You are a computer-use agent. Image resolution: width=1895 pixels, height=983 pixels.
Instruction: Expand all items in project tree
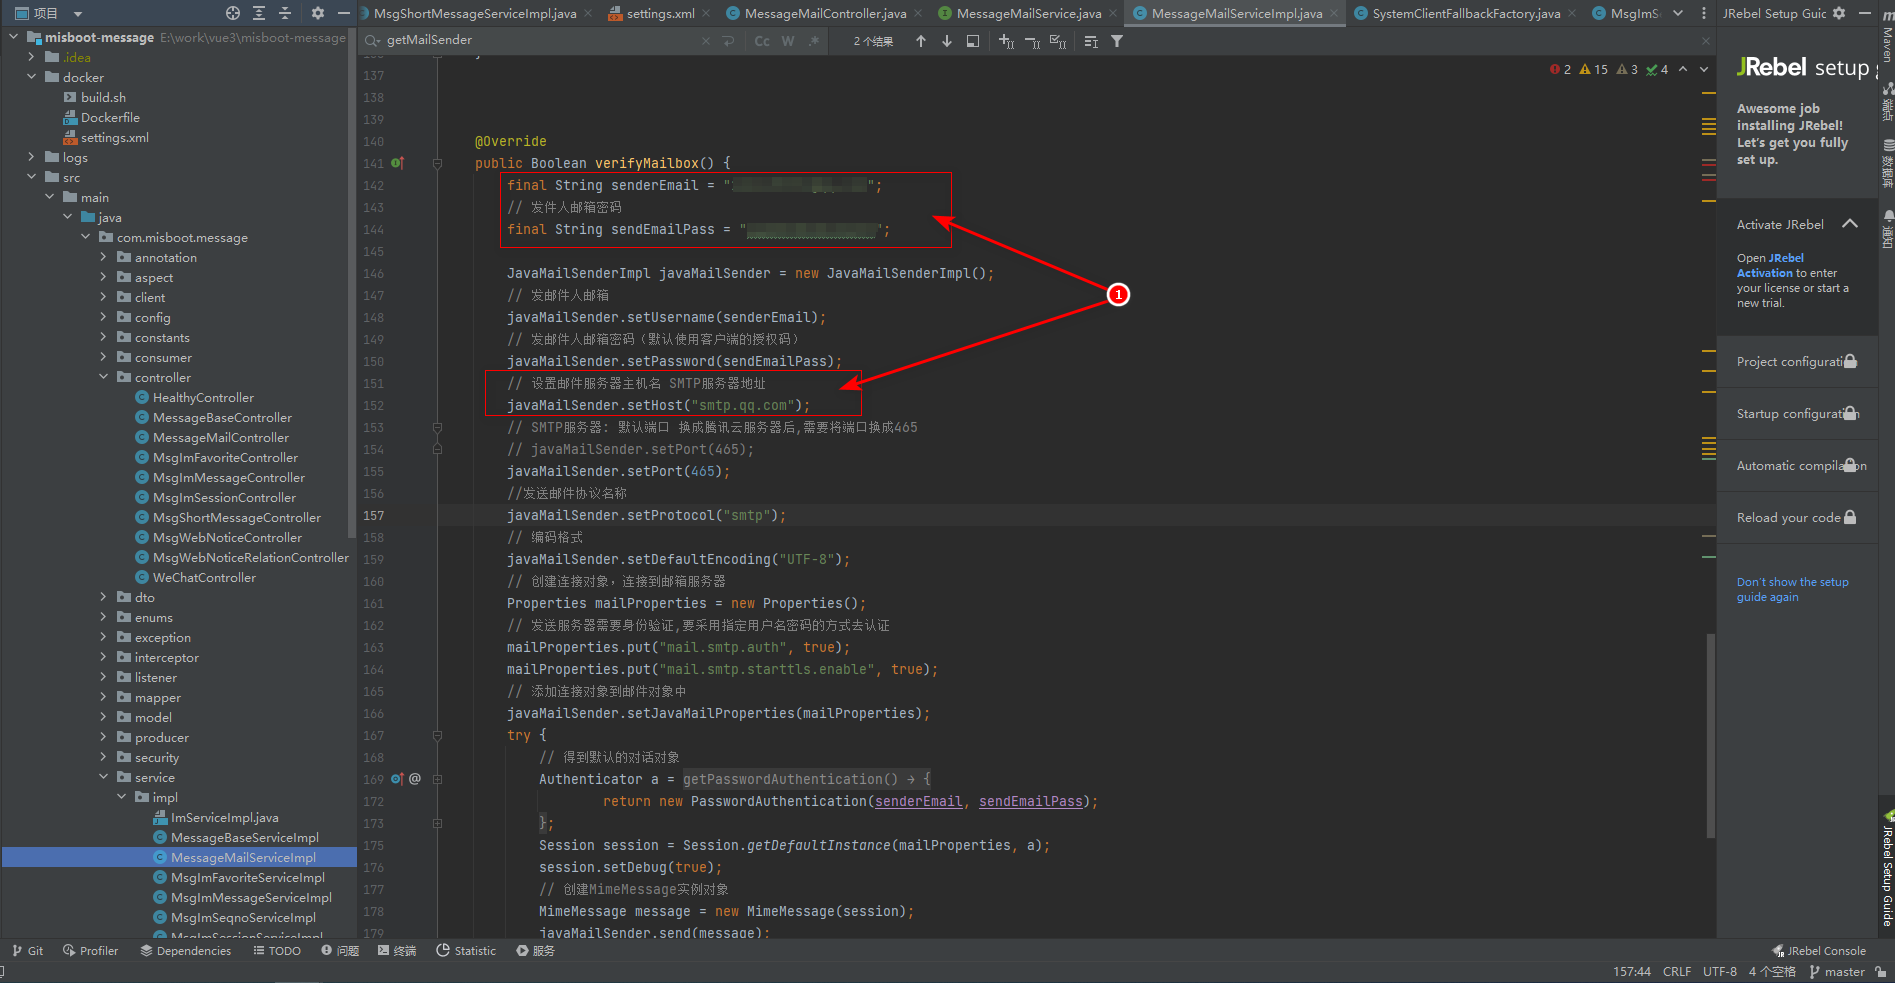259,13
